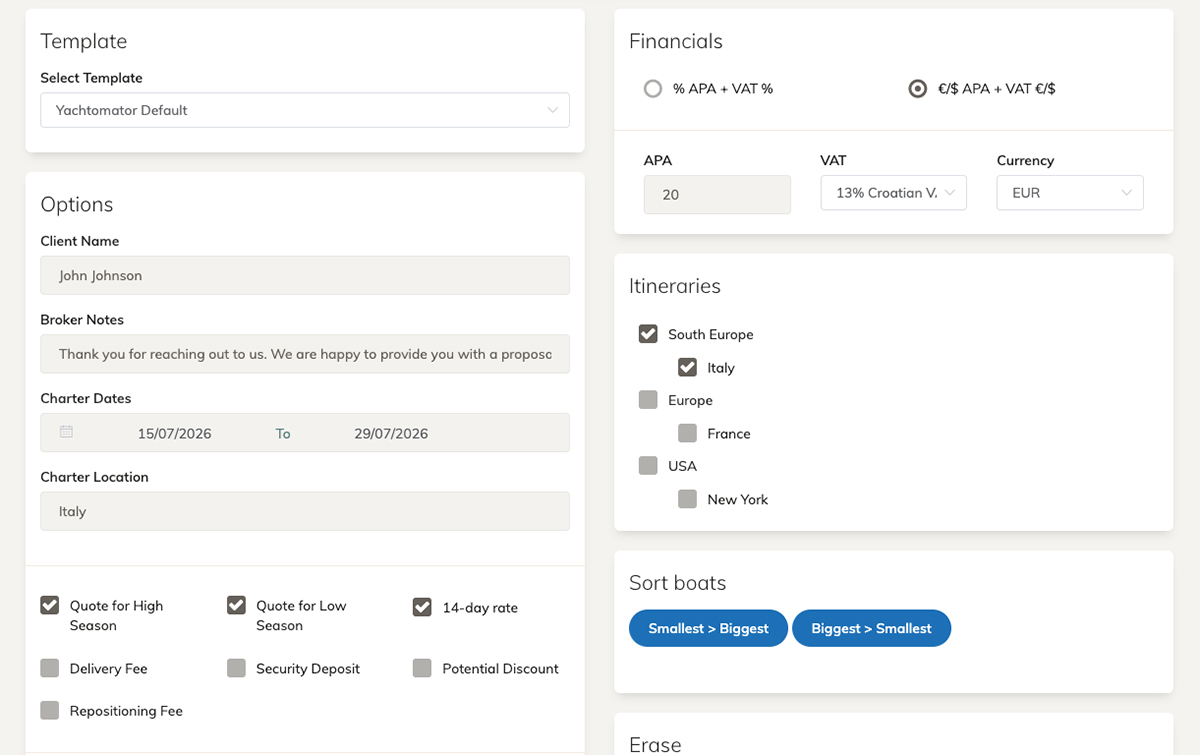Check the France itinerary

(687, 433)
